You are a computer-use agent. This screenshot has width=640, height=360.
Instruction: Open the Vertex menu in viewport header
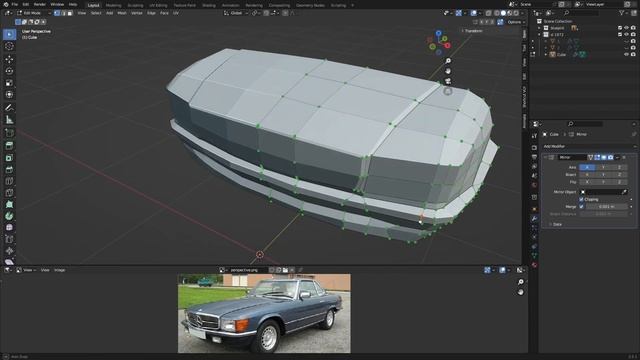136,13
